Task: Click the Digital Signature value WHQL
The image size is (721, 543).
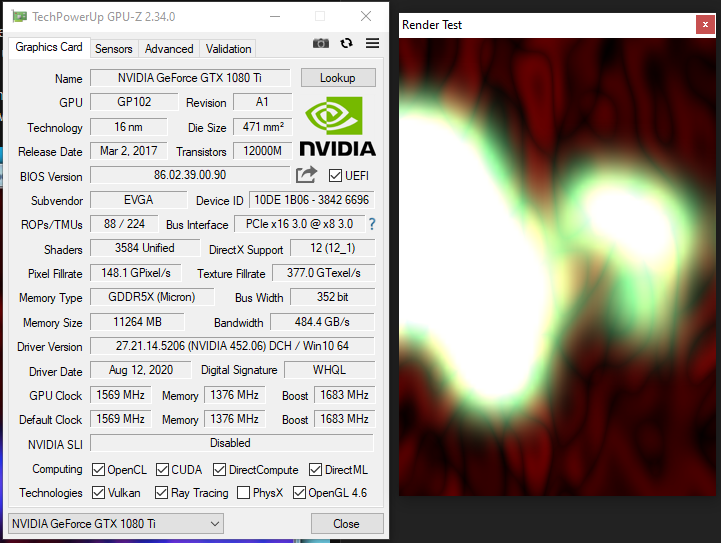Action: click(329, 370)
